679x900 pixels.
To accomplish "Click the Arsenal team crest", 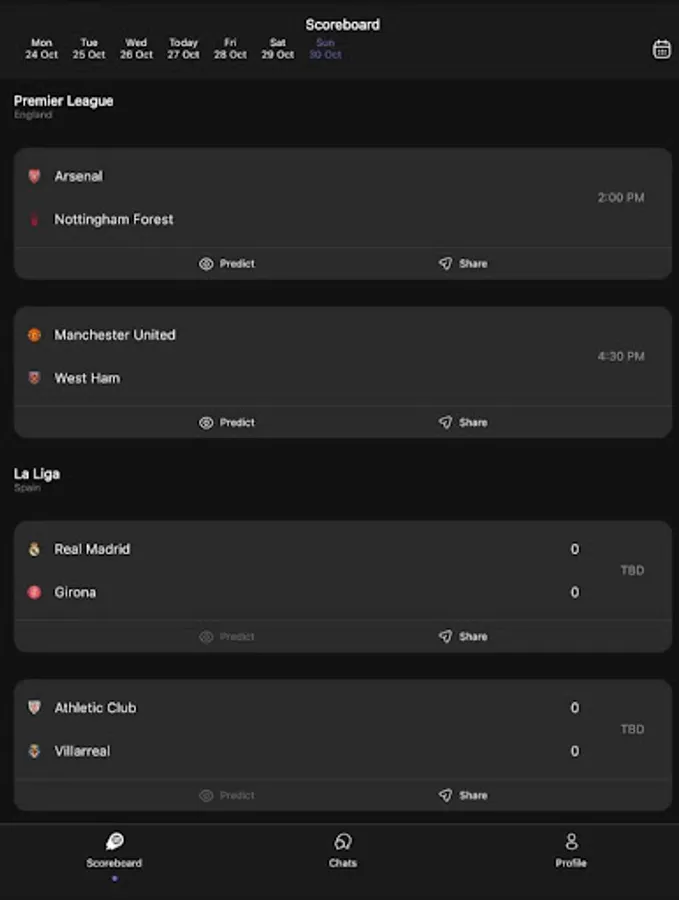I will pyautogui.click(x=34, y=176).
